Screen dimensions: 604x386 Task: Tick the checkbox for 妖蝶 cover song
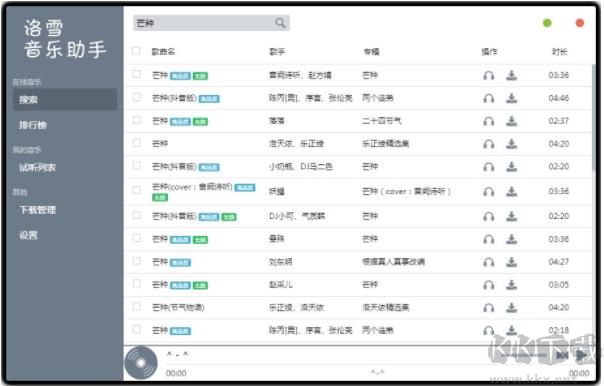[x=137, y=190]
